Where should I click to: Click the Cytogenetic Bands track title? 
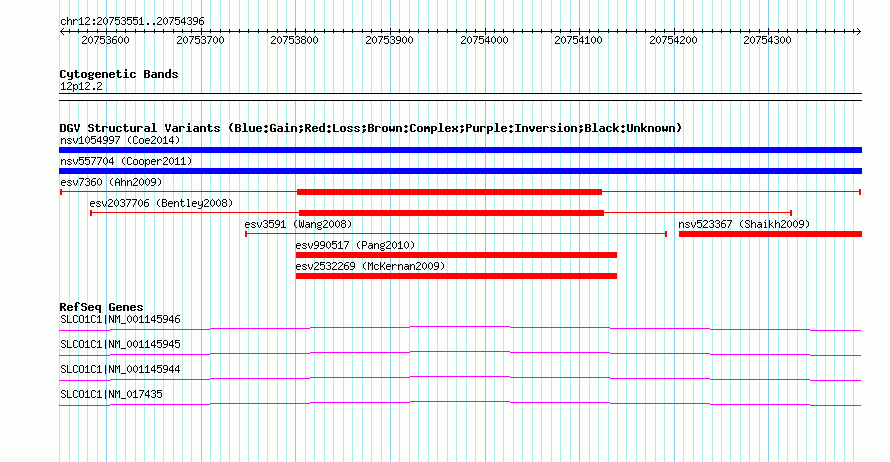119,74
